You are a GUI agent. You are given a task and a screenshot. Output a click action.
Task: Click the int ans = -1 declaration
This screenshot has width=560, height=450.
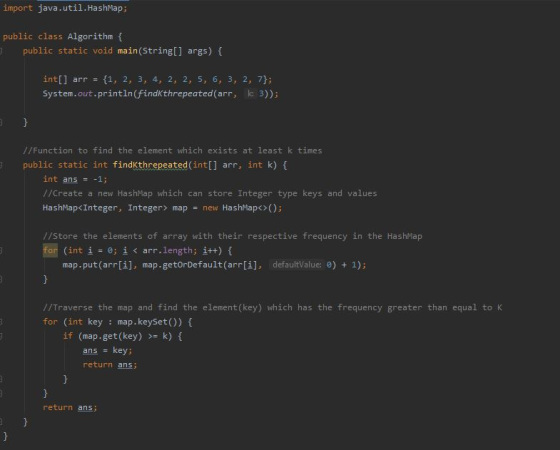[x=75, y=179]
